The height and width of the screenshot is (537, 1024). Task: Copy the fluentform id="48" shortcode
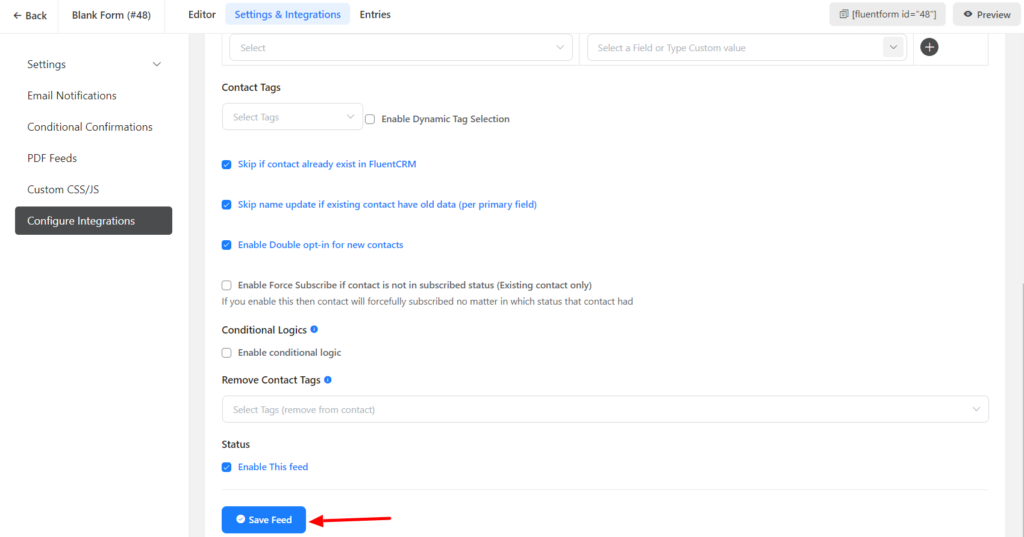click(x=888, y=15)
